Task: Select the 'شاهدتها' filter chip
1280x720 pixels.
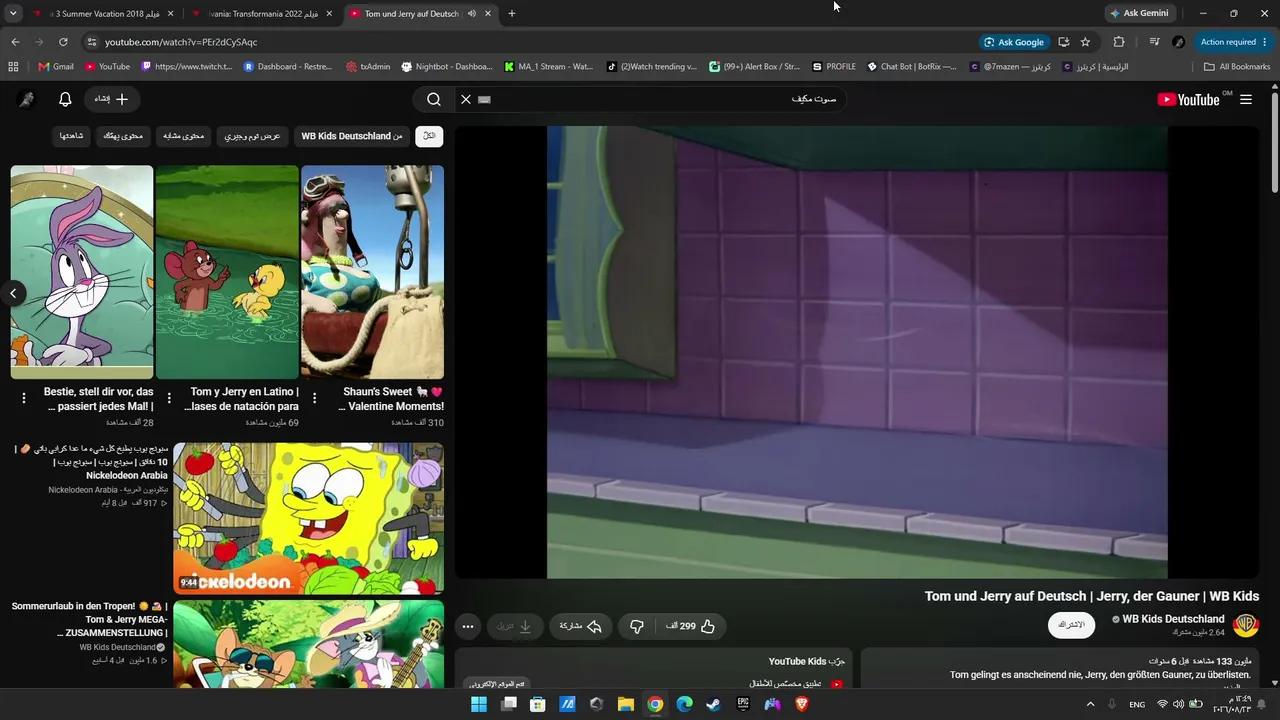Action: coord(71,136)
